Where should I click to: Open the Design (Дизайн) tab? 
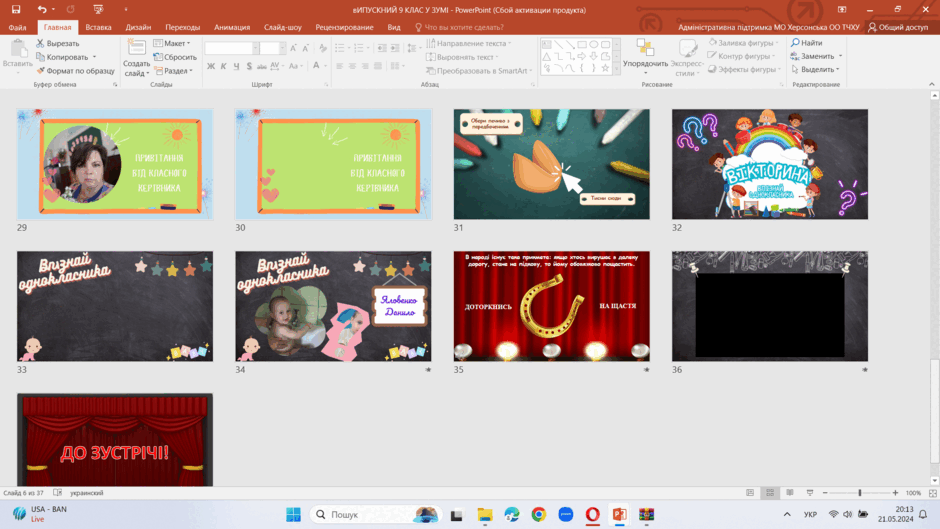[x=138, y=27]
